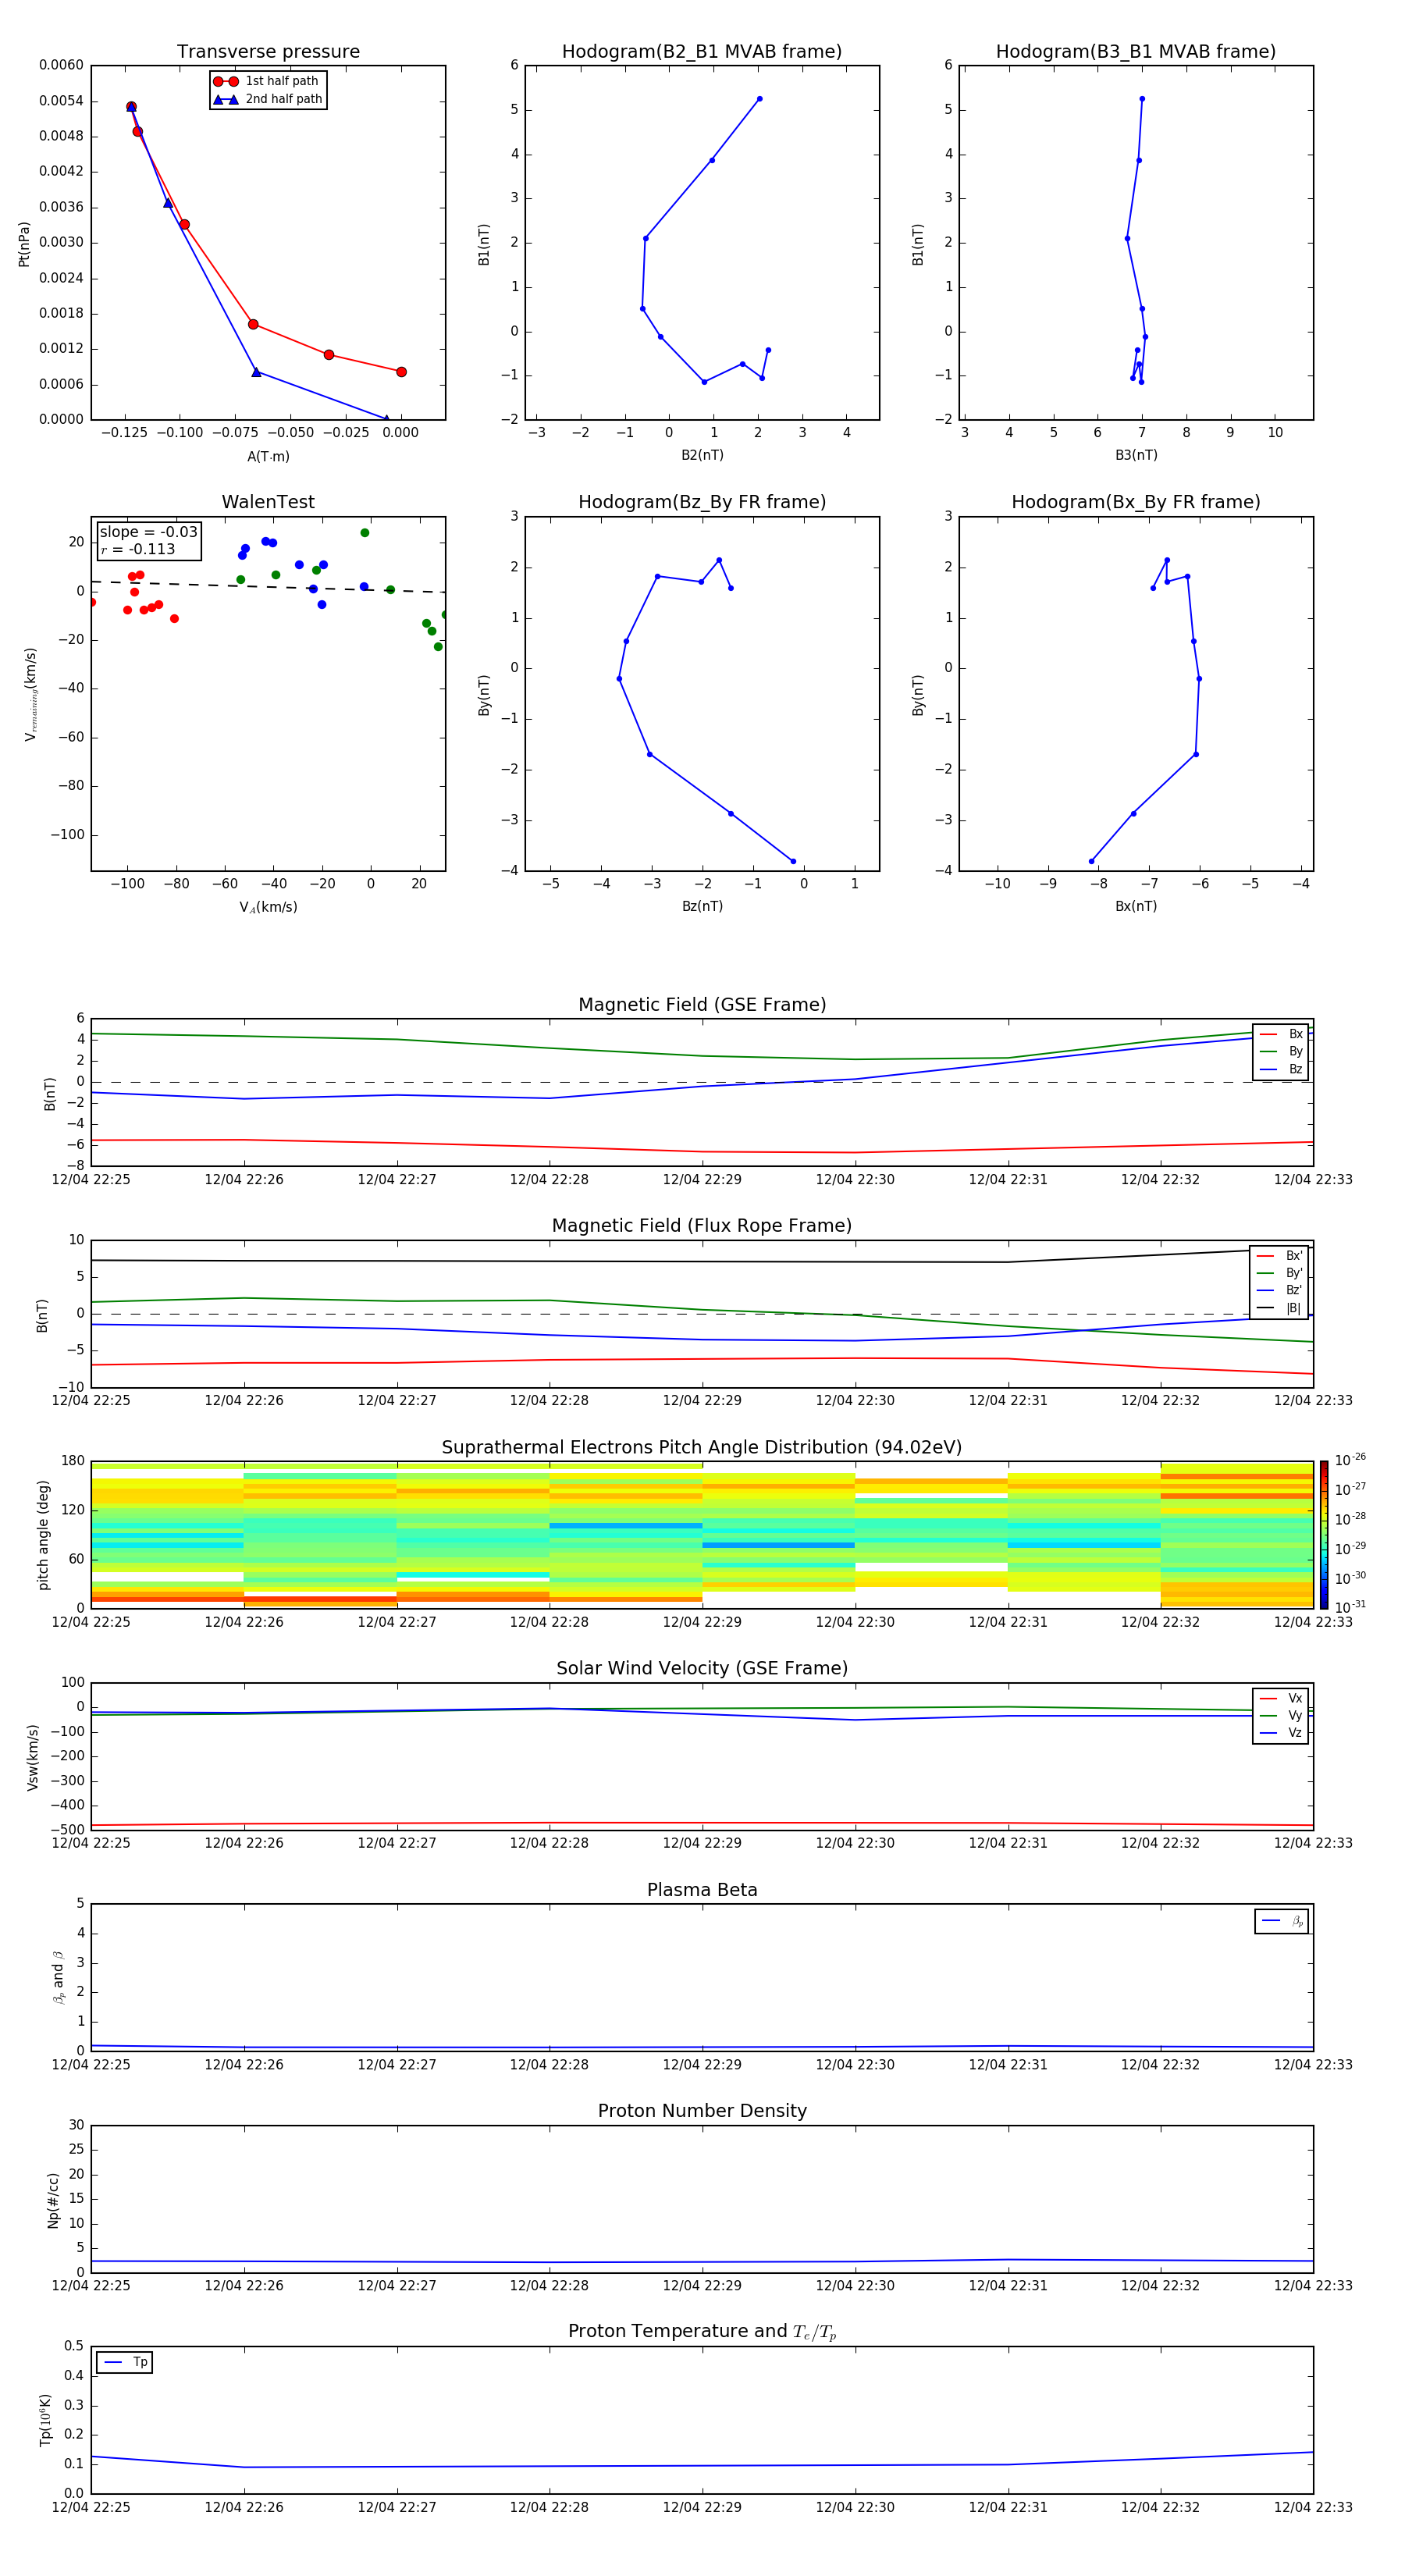Select the 'Pt(nPa)' y-axis label
1405x2576 pixels.
(x=24, y=244)
